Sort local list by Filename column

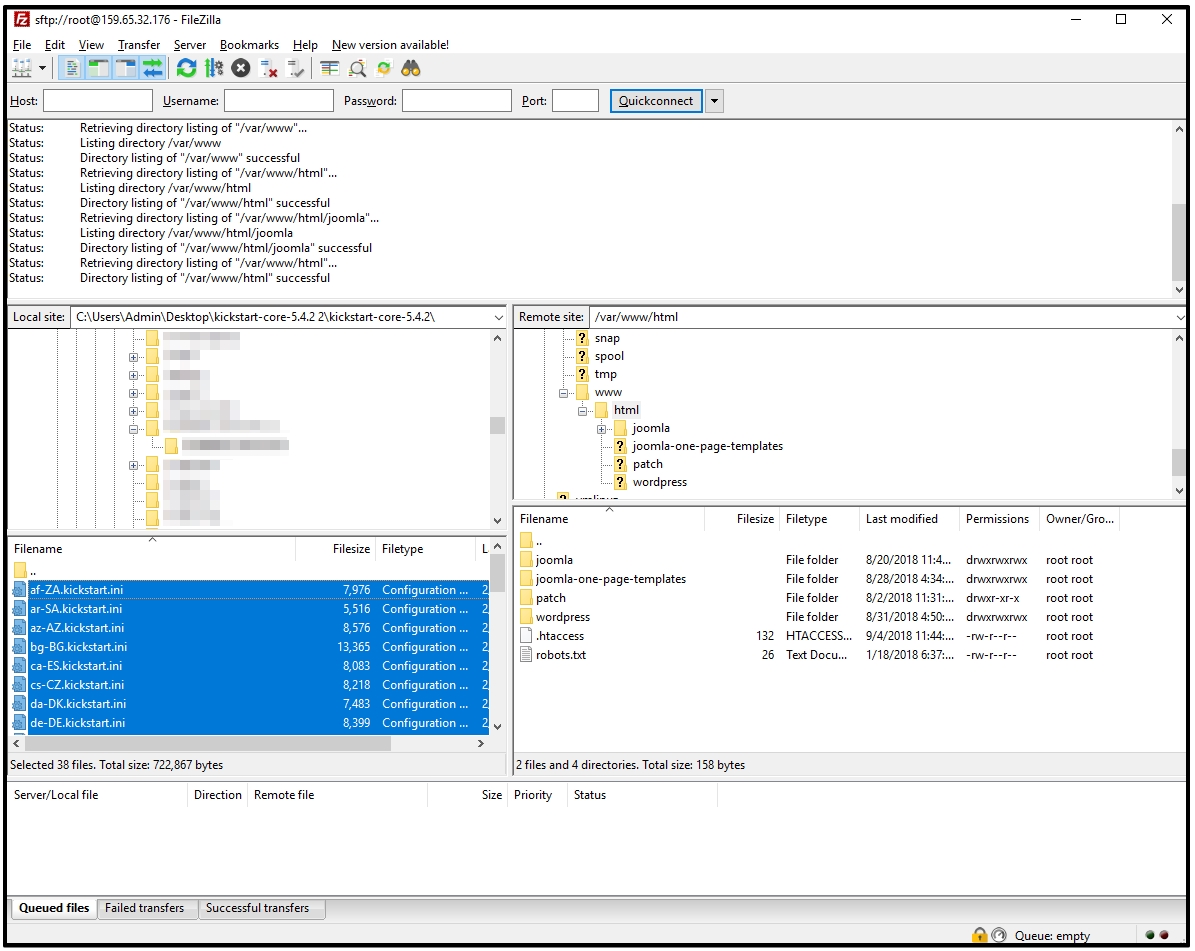pyautogui.click(x=151, y=549)
